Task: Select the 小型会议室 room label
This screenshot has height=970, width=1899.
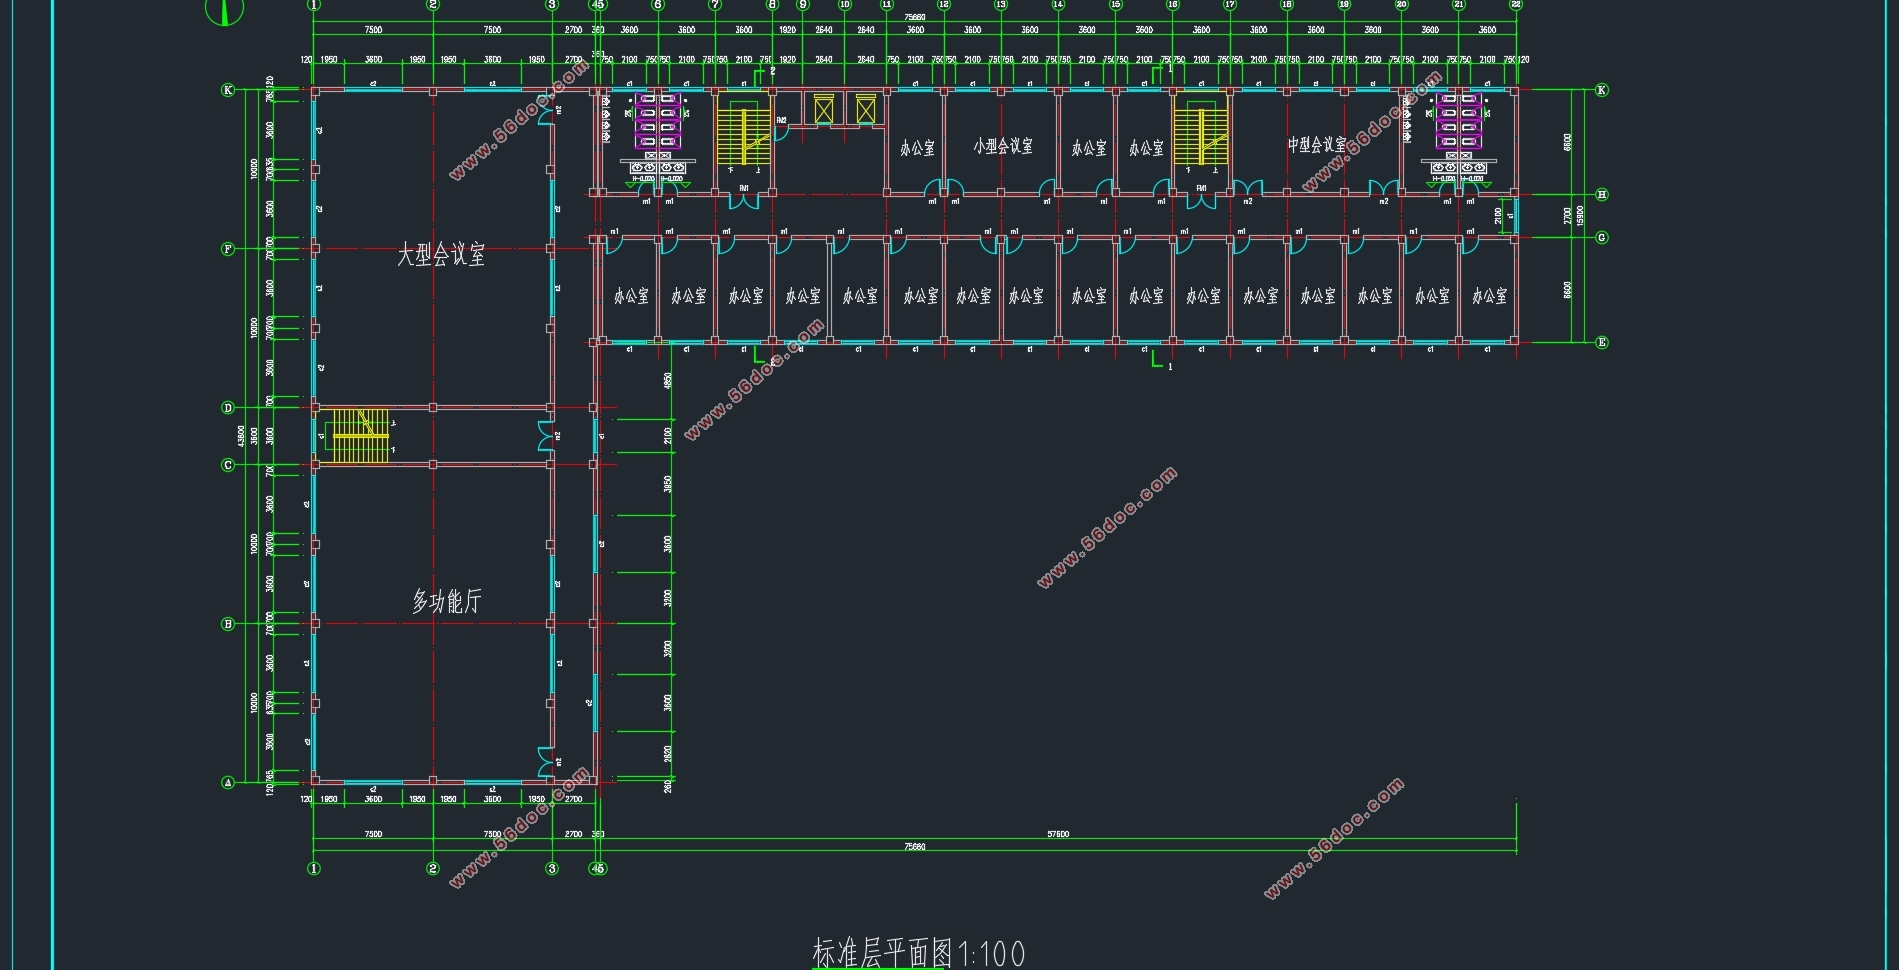Action: coord(1003,146)
